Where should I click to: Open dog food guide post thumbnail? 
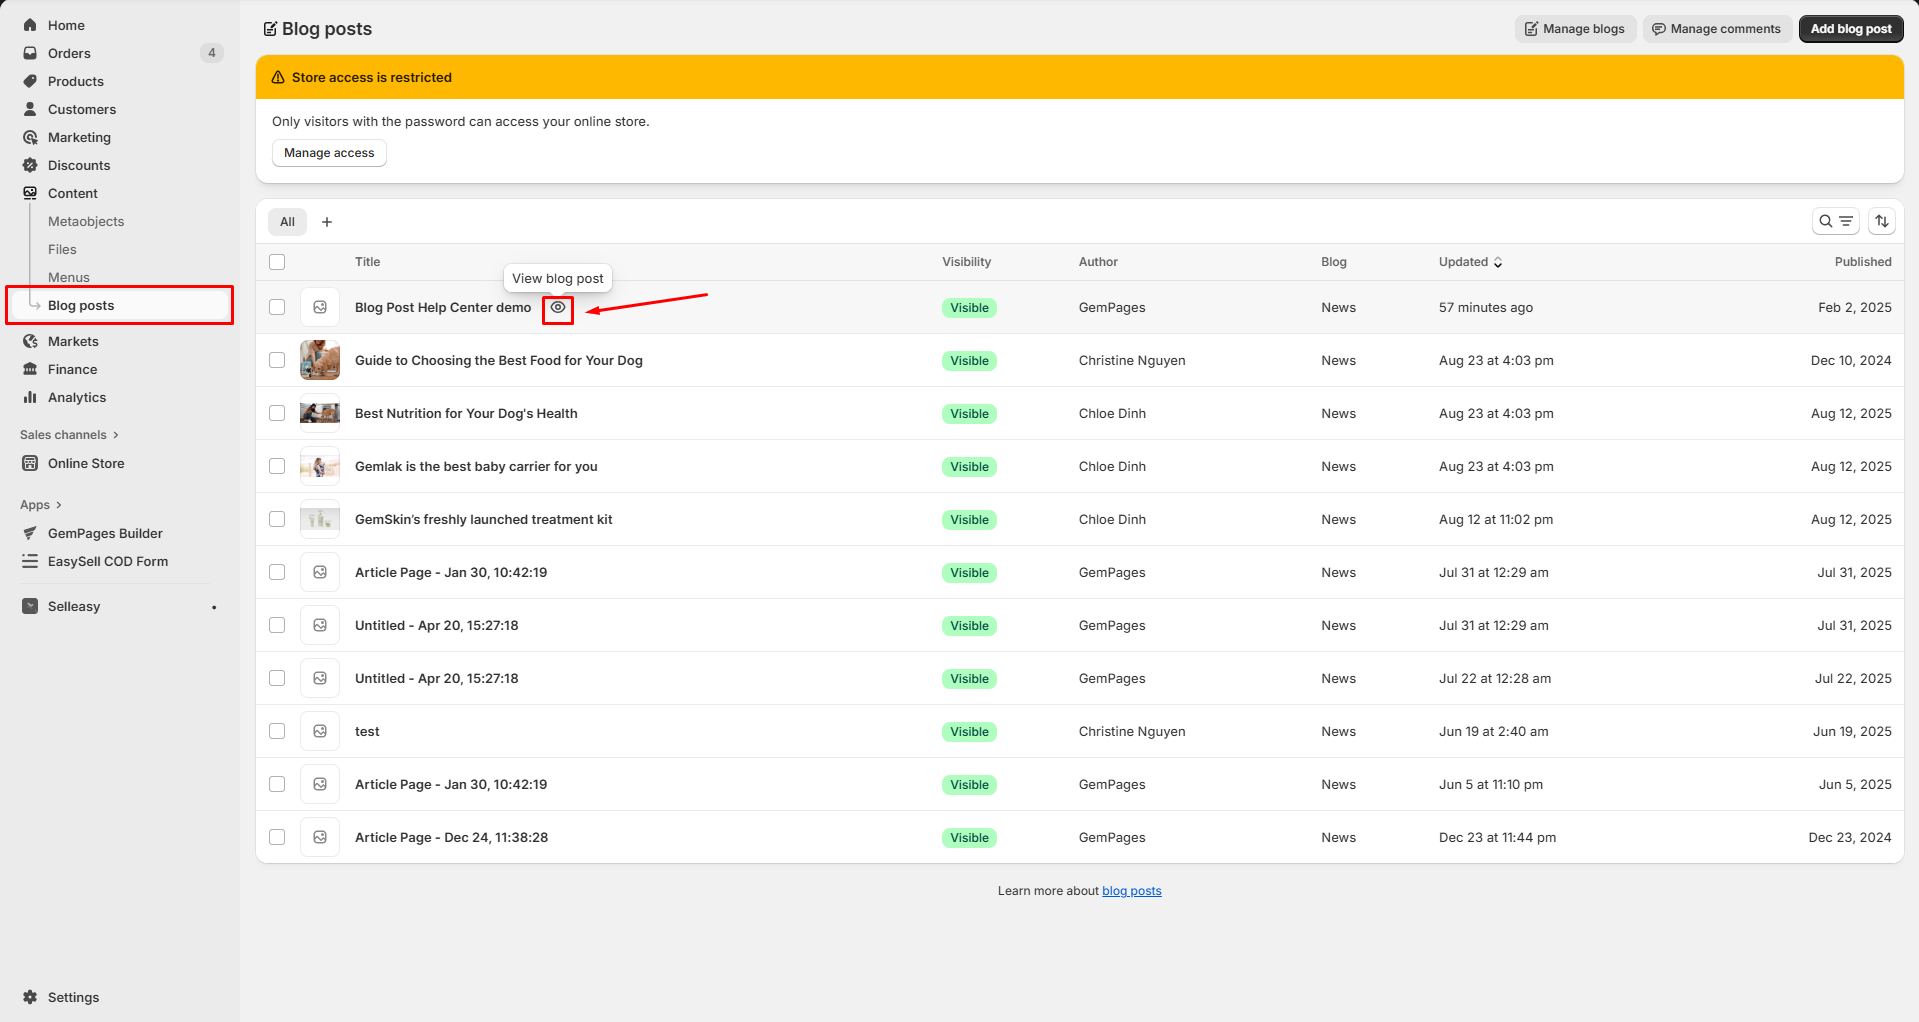pyautogui.click(x=320, y=360)
